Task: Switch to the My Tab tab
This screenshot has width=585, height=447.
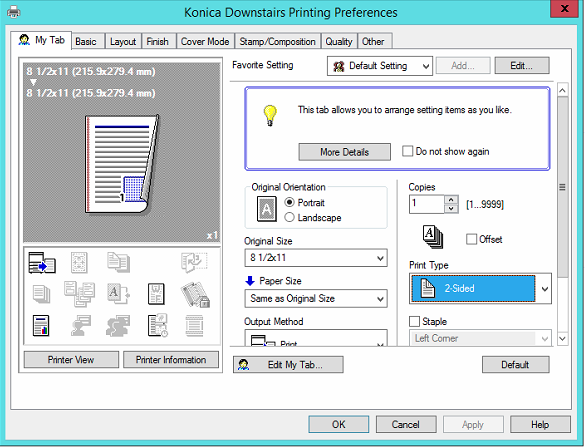Action: coord(41,40)
